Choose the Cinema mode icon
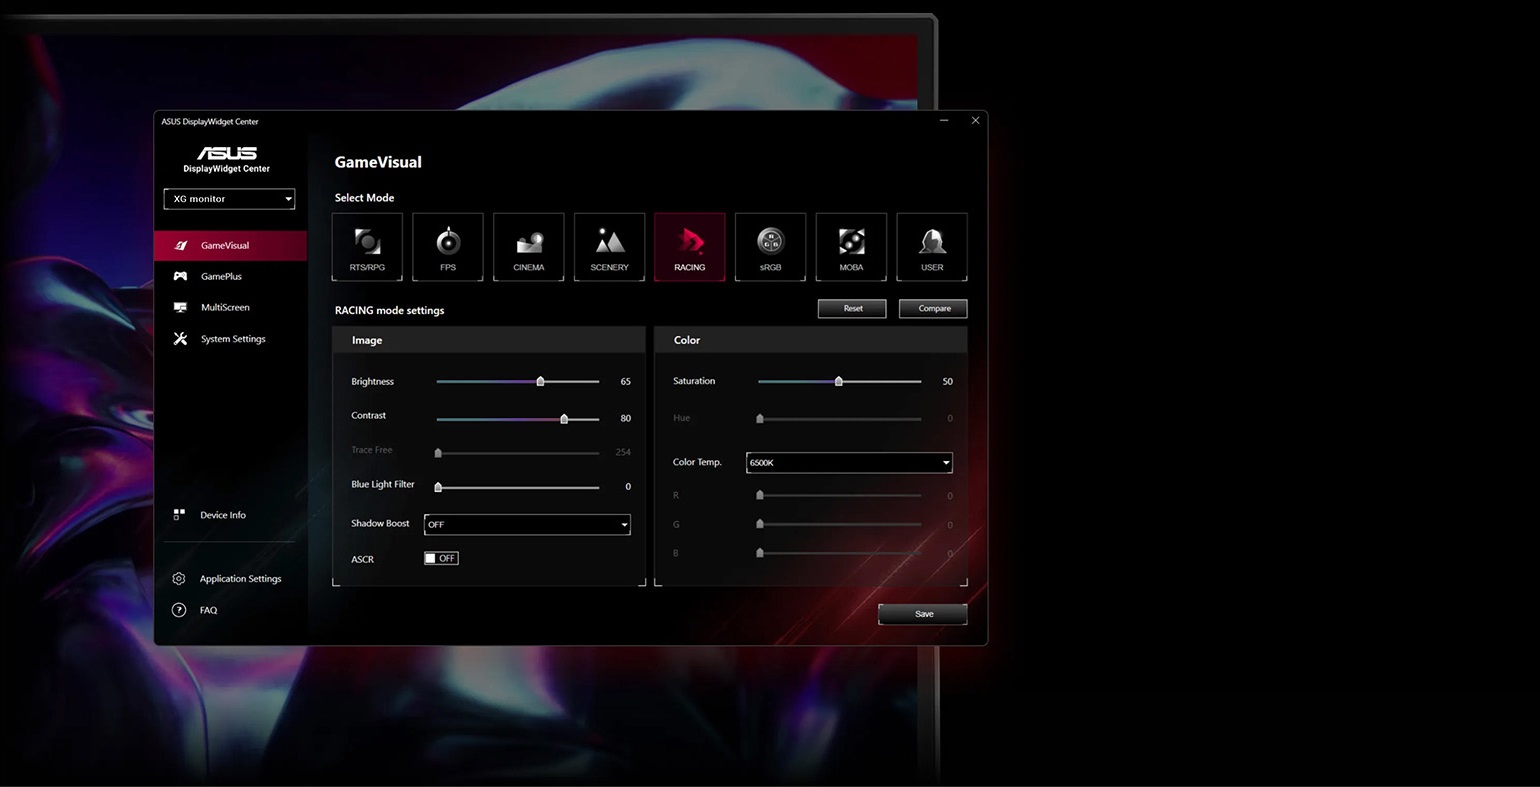The height and width of the screenshot is (787, 1540). [528, 246]
